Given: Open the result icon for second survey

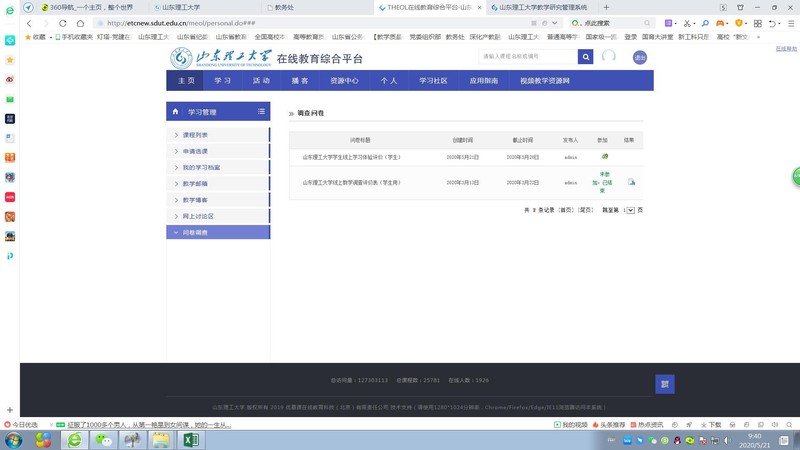Looking at the screenshot, I should pos(631,183).
